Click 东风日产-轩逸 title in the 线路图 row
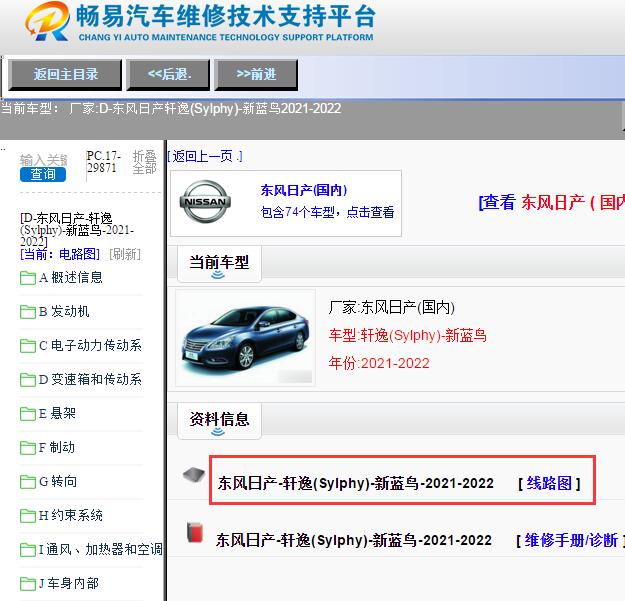 [x=356, y=483]
